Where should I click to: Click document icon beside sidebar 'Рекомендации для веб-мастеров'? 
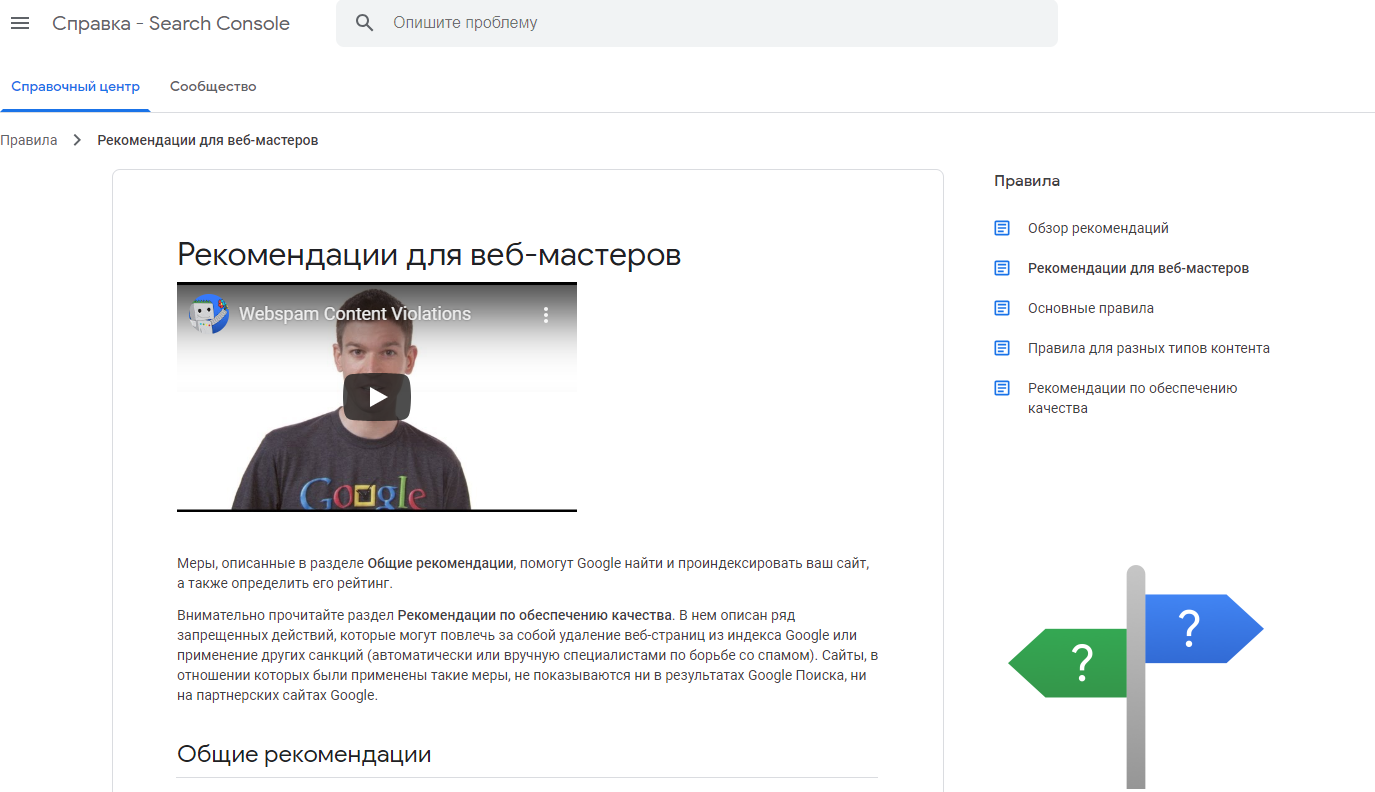point(1002,268)
